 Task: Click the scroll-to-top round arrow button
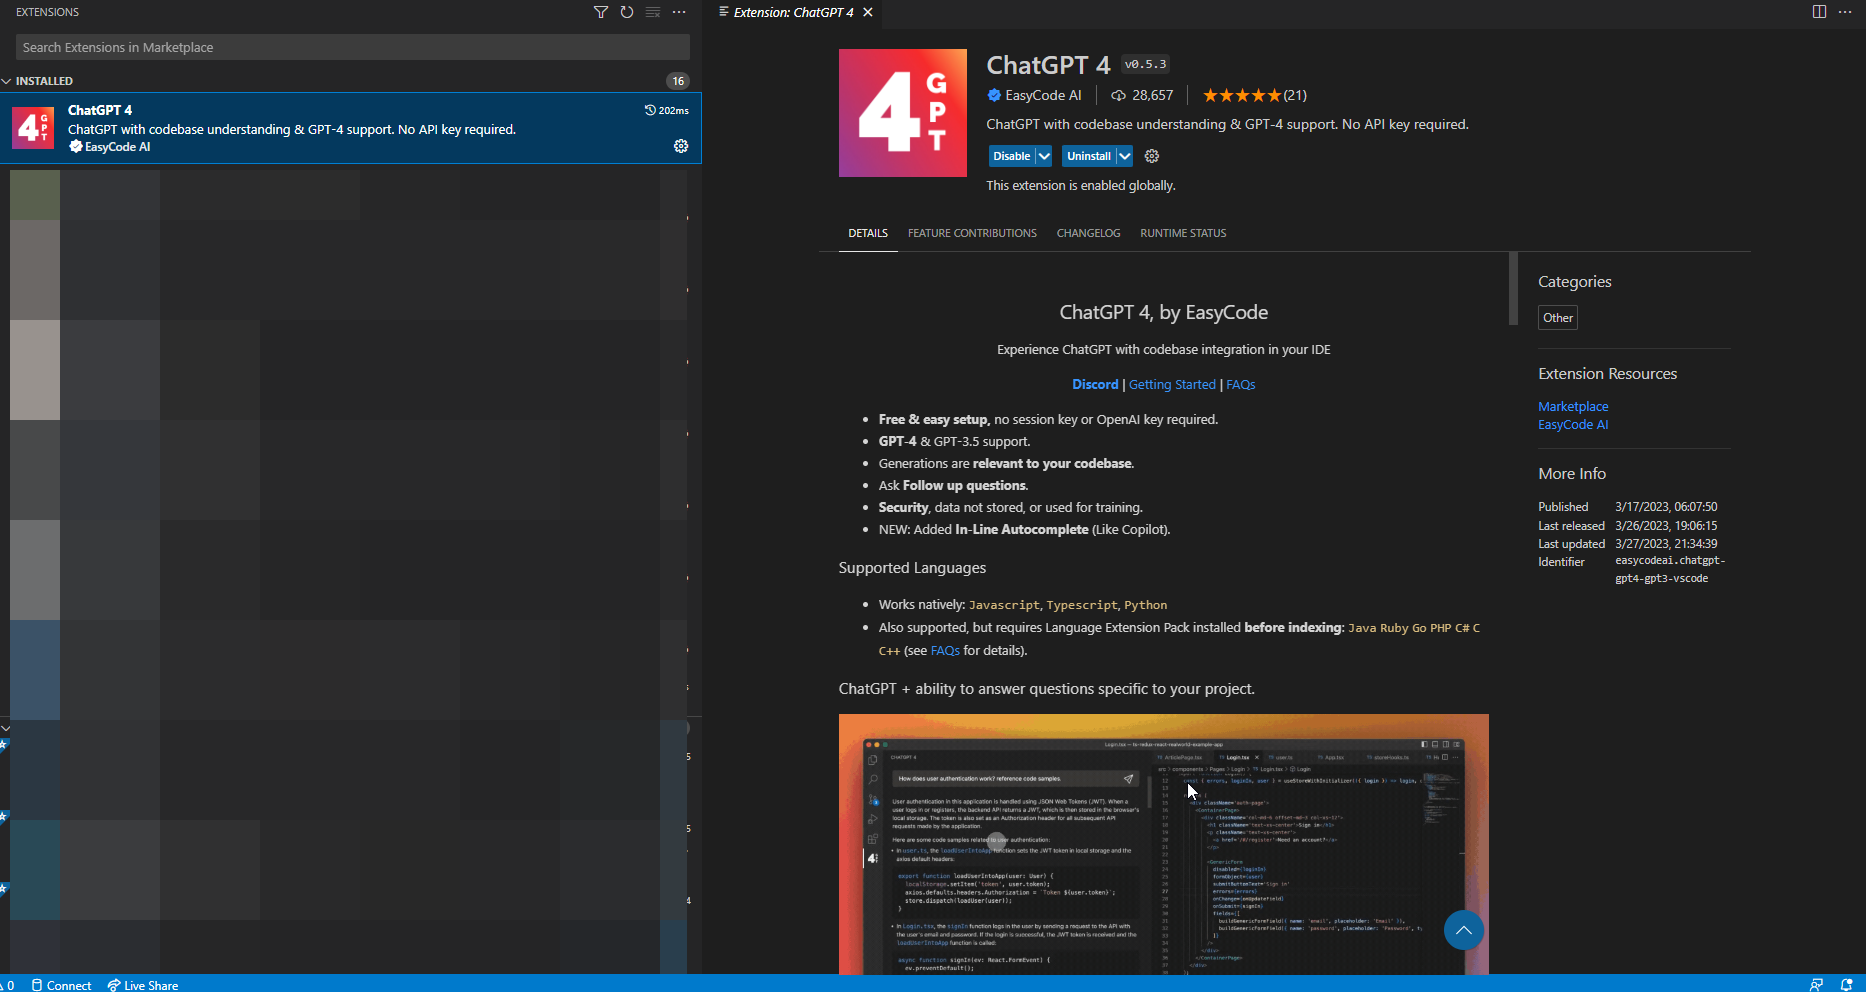(1464, 930)
